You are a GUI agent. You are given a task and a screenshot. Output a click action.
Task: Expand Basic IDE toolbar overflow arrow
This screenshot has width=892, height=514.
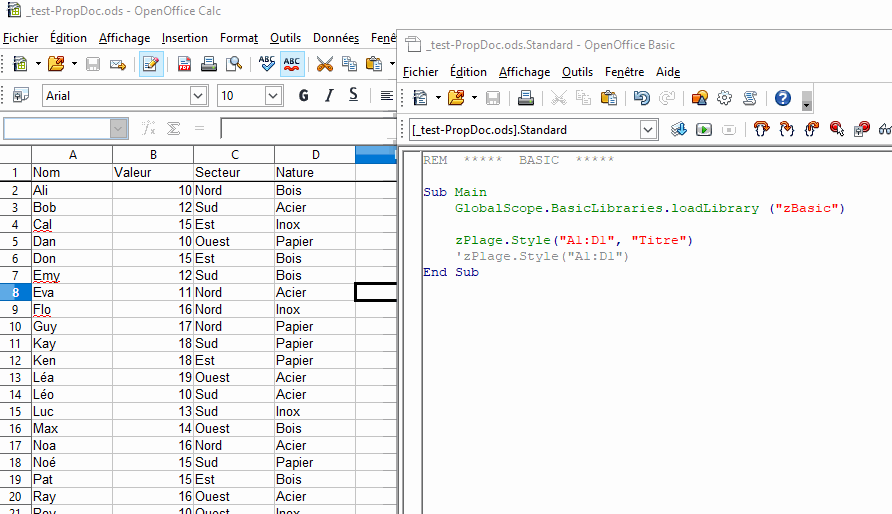[x=806, y=99]
